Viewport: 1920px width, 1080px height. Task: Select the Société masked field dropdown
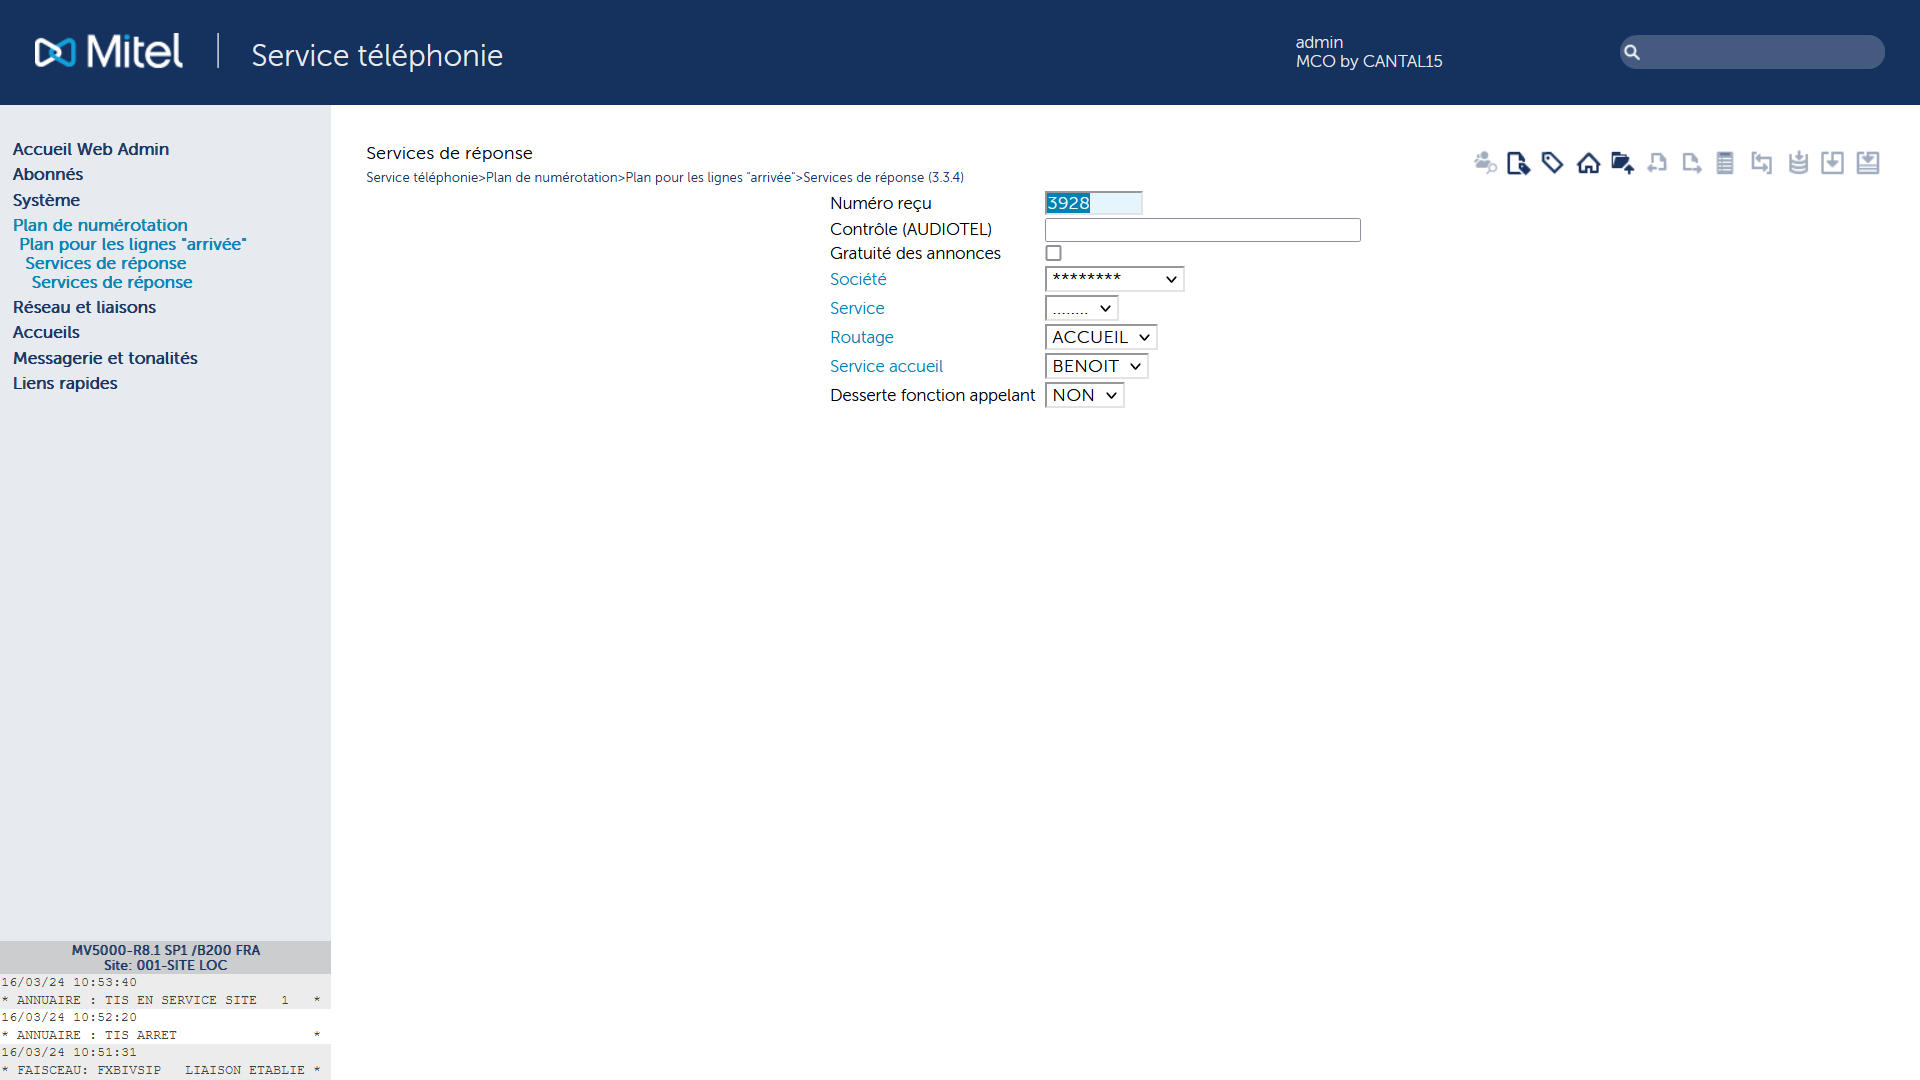point(1113,280)
